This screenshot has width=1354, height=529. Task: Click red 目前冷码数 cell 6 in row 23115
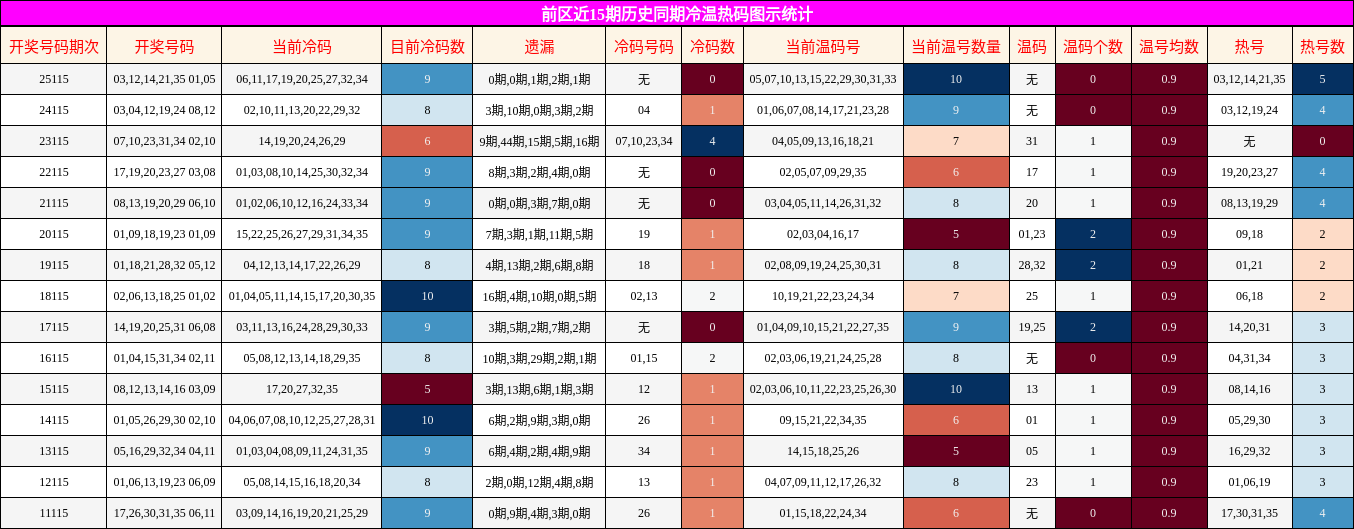click(x=427, y=141)
